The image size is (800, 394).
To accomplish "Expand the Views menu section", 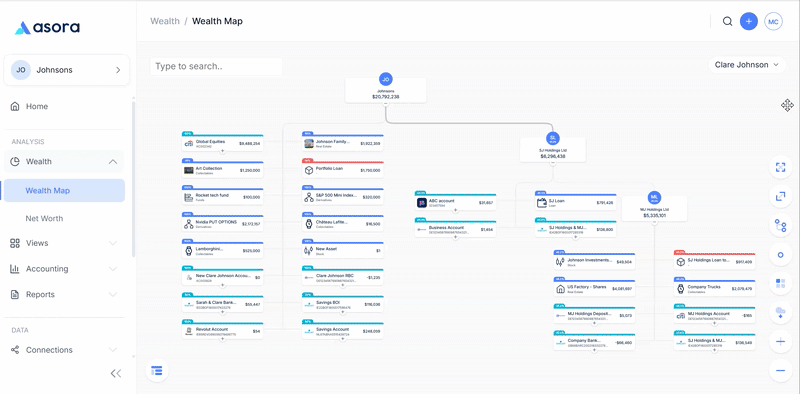I will click(x=64, y=243).
